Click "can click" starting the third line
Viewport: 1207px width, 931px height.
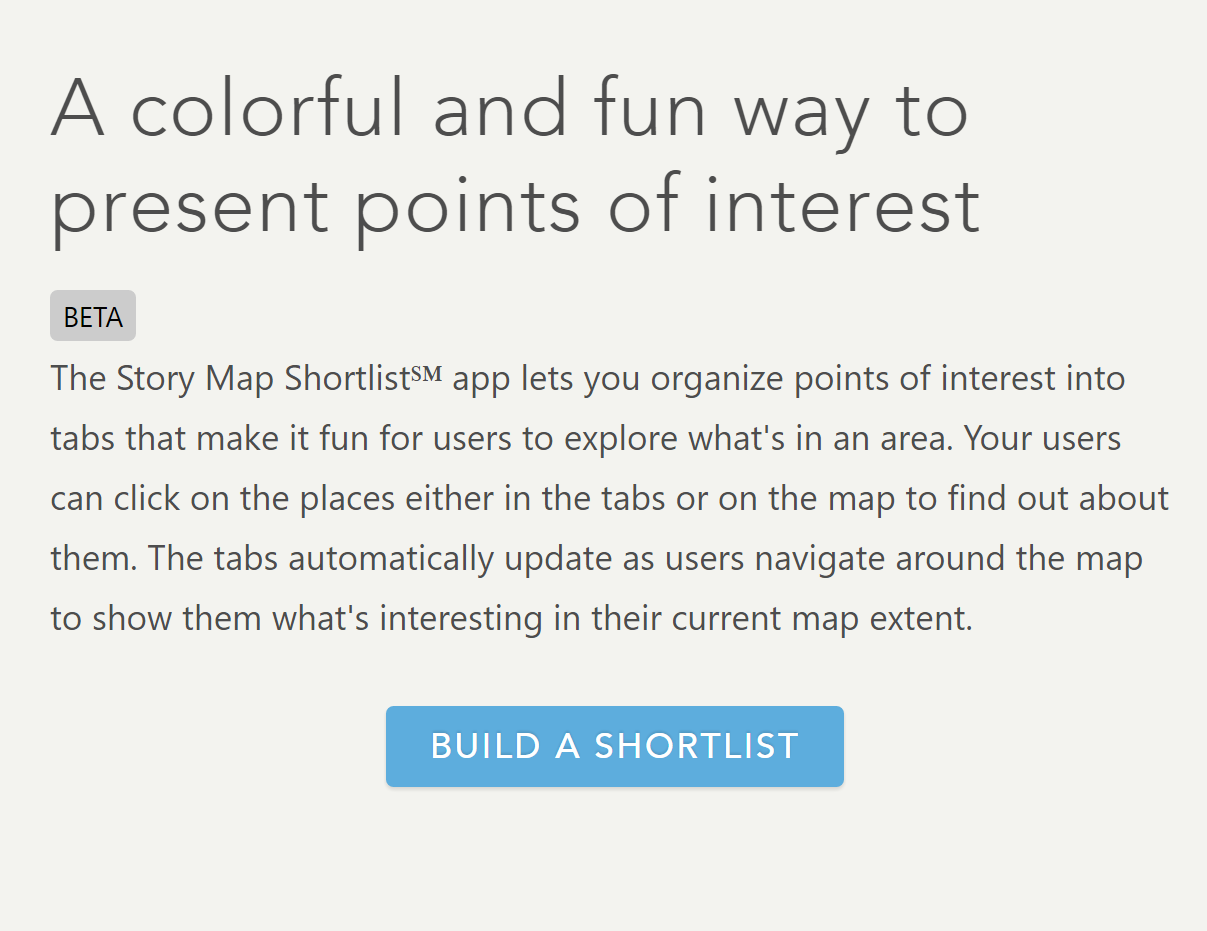(115, 499)
